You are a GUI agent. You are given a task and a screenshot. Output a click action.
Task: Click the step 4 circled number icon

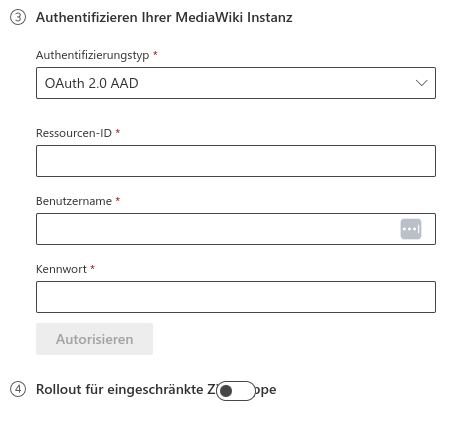tap(18, 389)
